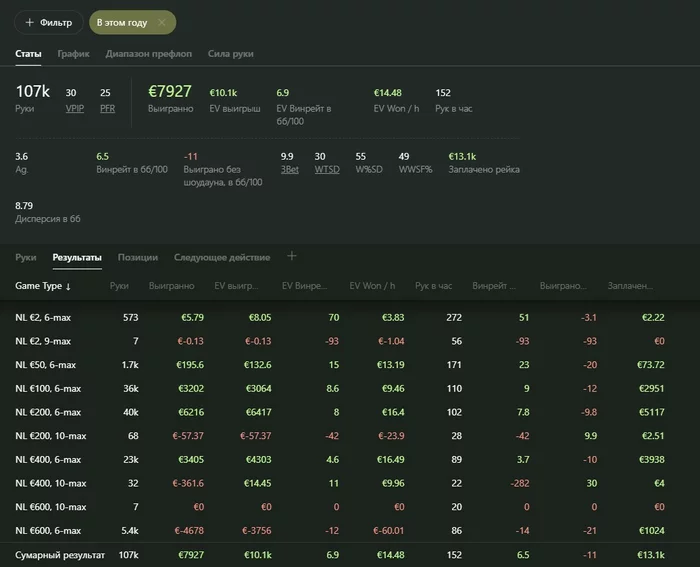Sort by Выиграно column header
Screen dimensions: 700x567
[x=171, y=286]
